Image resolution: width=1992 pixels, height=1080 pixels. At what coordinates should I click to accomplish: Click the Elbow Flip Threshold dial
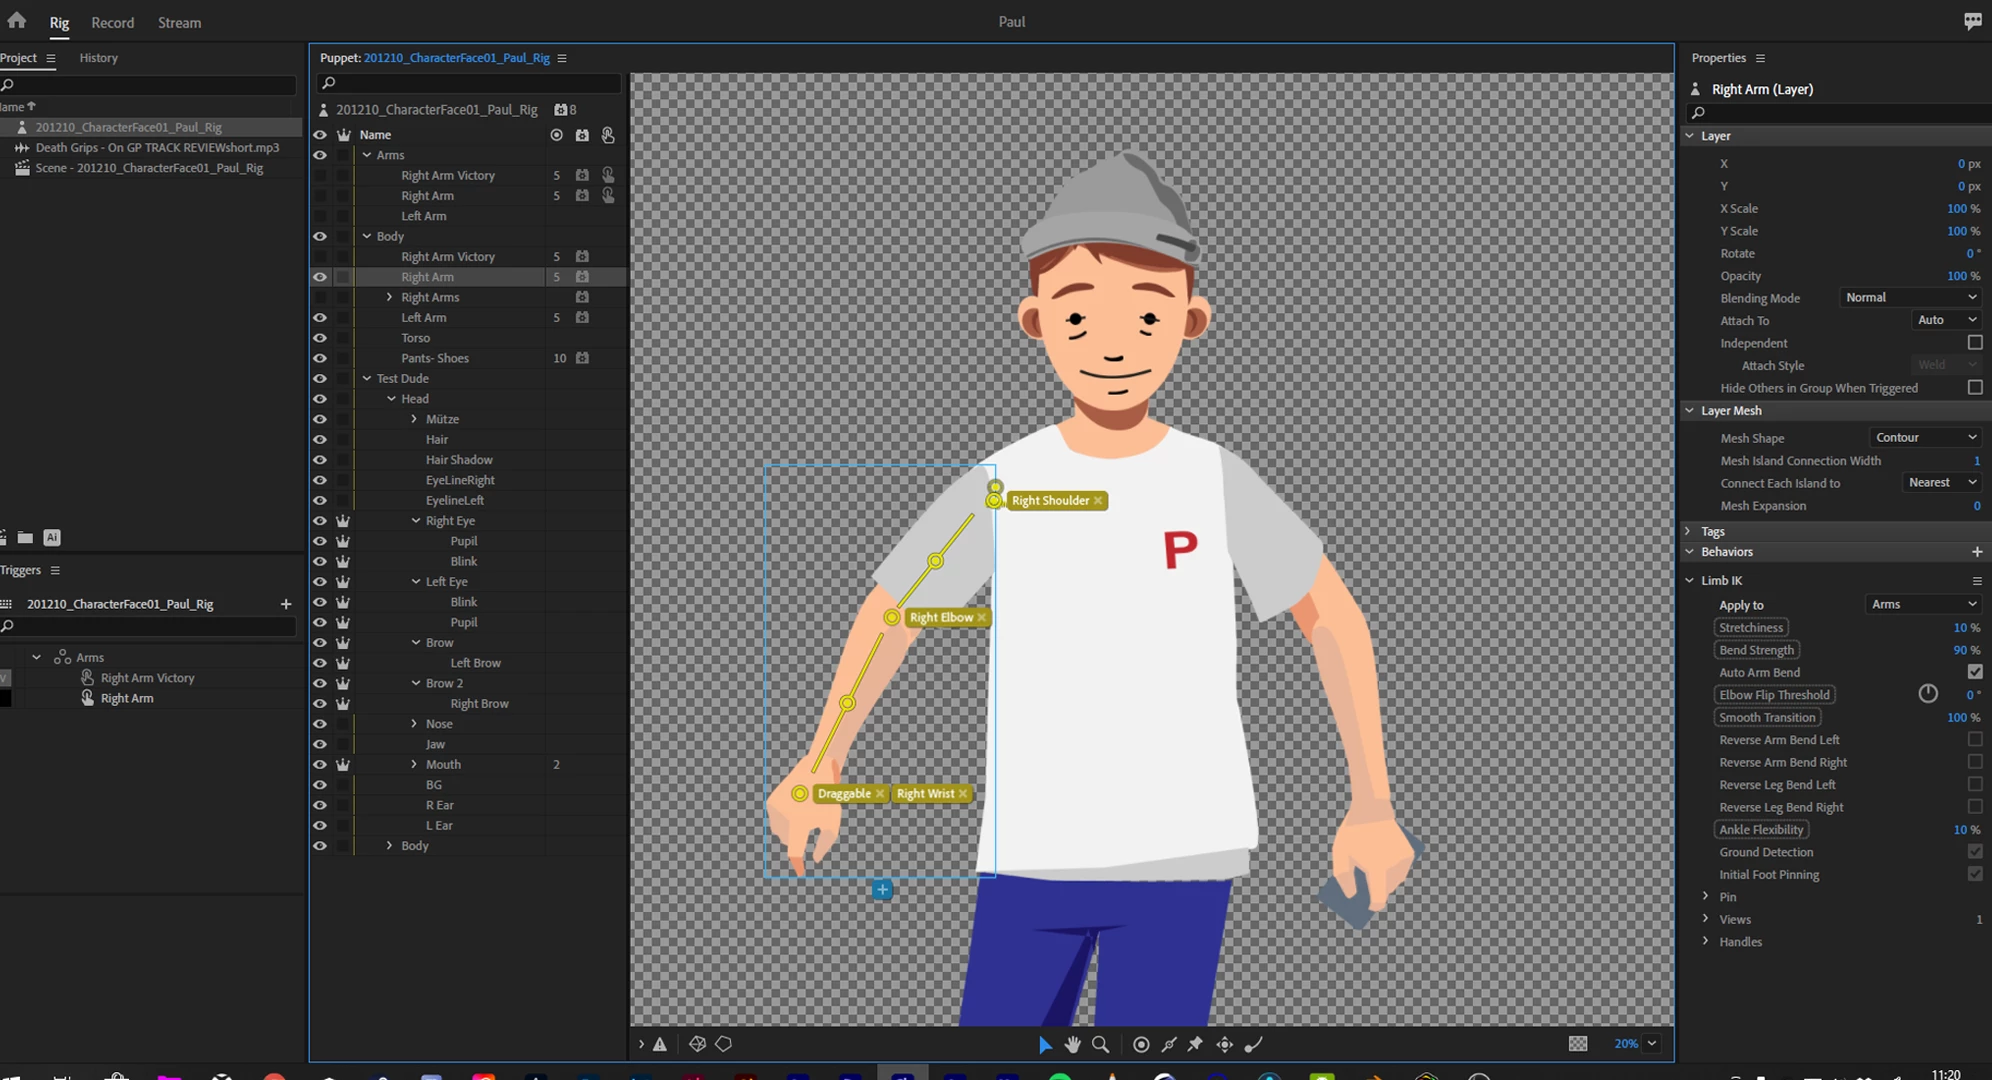[x=1928, y=694]
